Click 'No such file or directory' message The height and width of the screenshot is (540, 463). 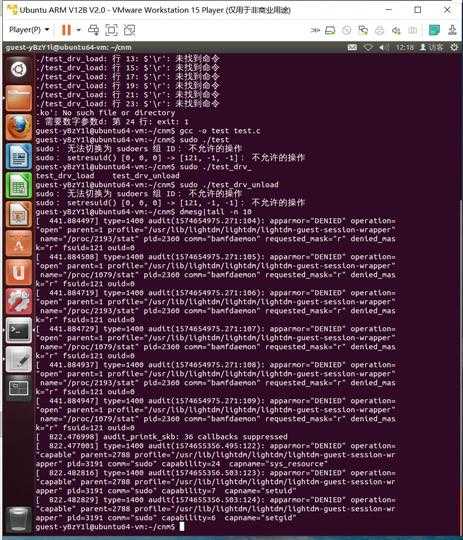pos(119,113)
